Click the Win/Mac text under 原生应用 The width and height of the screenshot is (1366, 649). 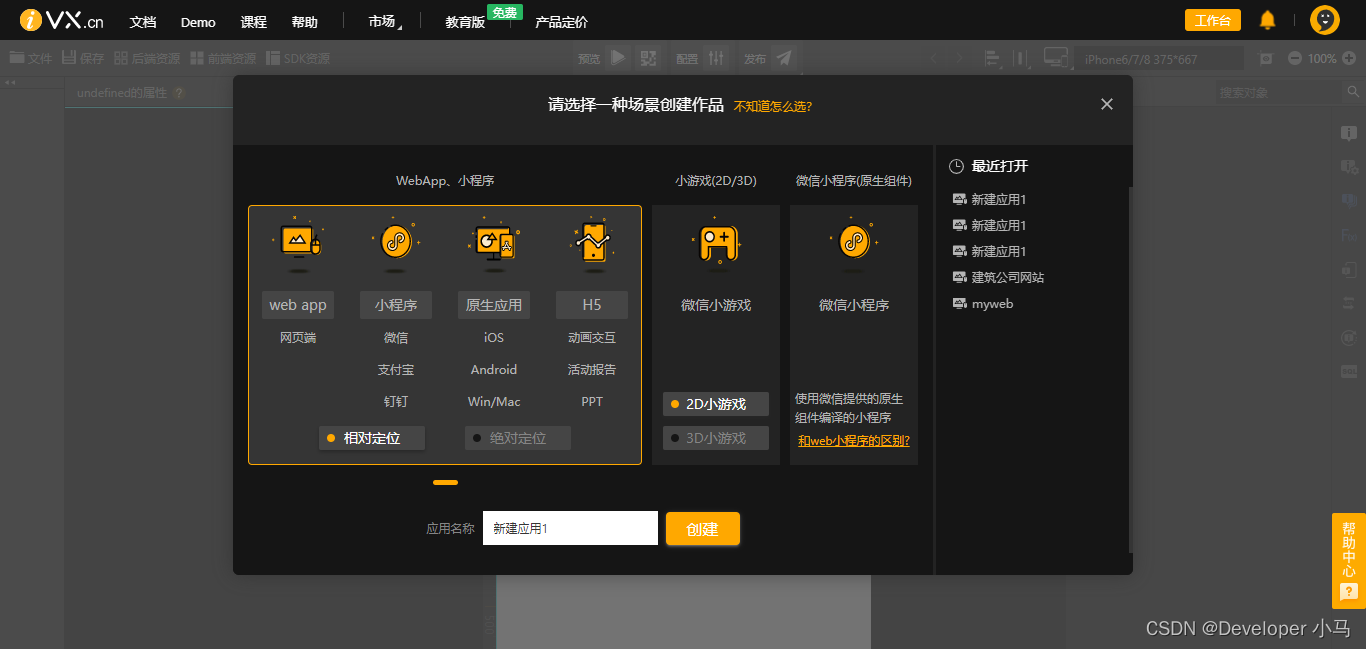point(494,402)
